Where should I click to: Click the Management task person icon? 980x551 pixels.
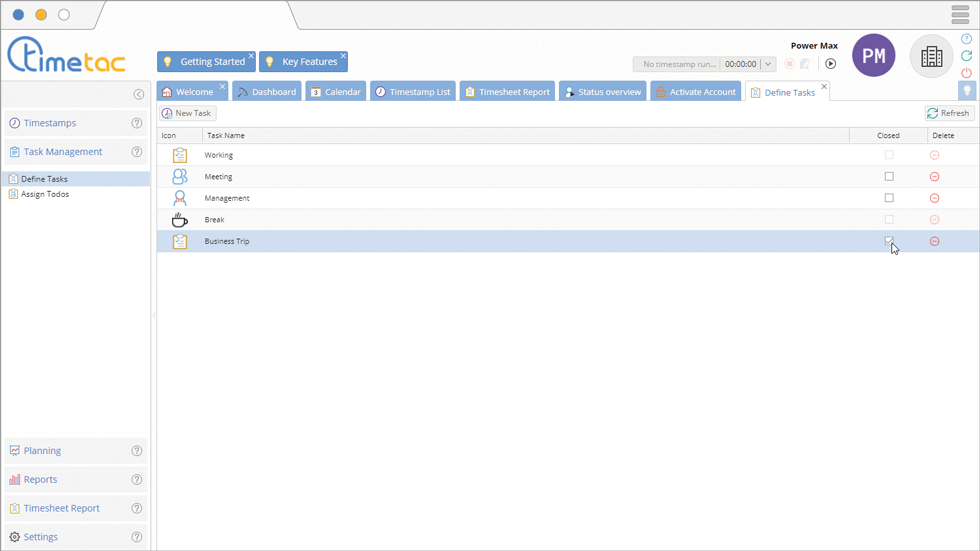(179, 198)
